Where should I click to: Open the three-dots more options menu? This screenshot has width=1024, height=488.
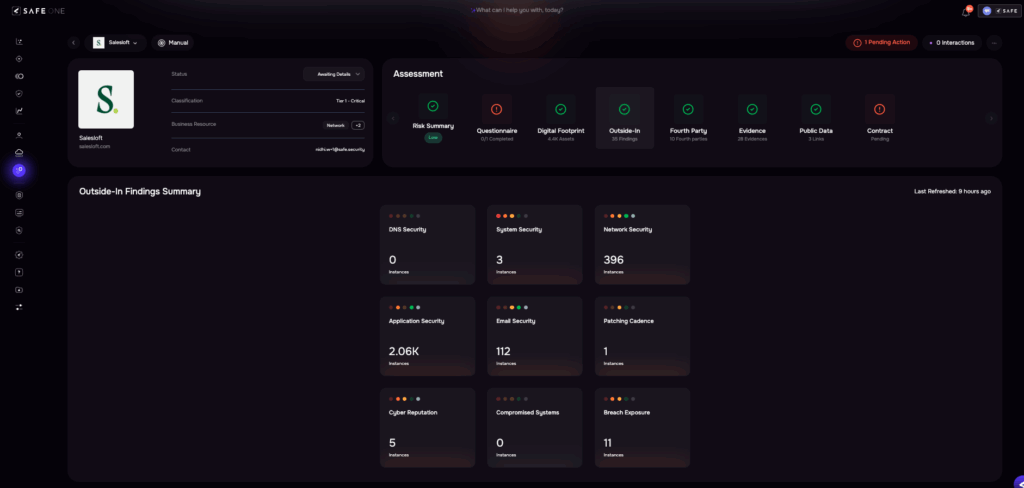[x=993, y=42]
